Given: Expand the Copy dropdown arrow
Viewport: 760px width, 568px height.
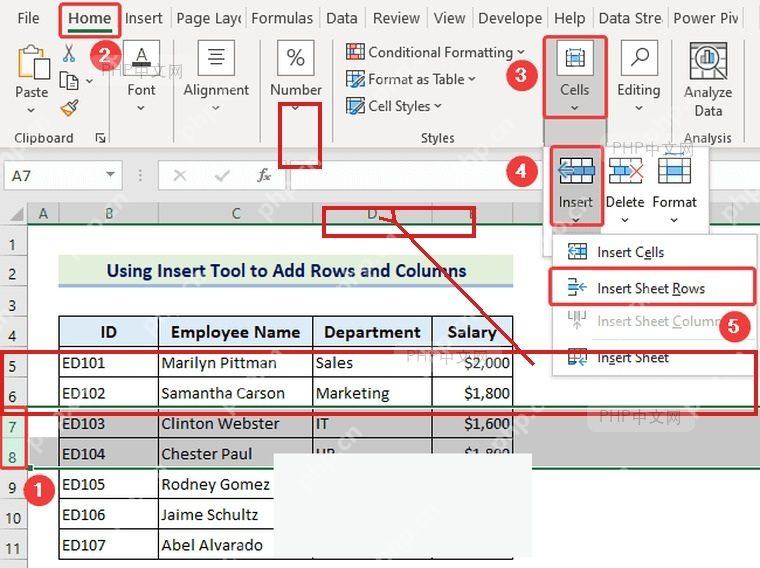Looking at the screenshot, I should [x=89, y=81].
